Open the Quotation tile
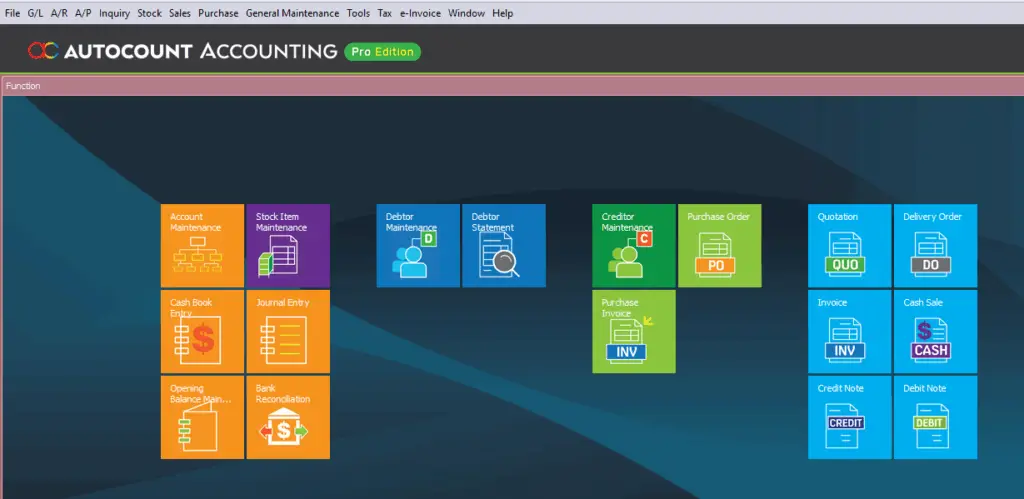The image size is (1024, 499). point(850,246)
